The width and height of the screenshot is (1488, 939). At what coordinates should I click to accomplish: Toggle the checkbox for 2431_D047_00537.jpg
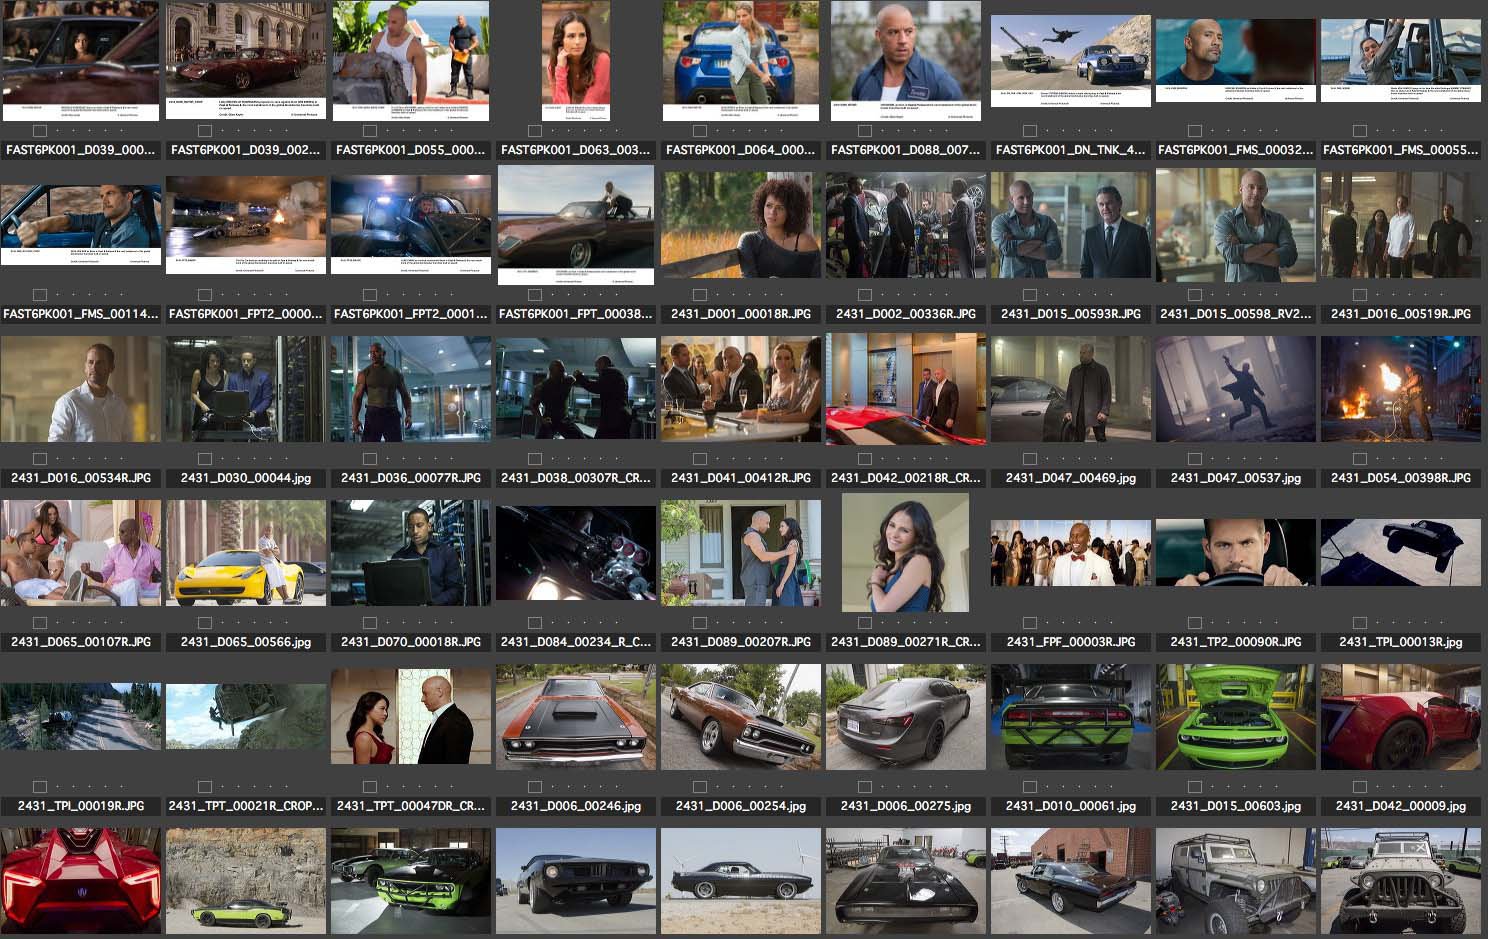tap(1195, 459)
